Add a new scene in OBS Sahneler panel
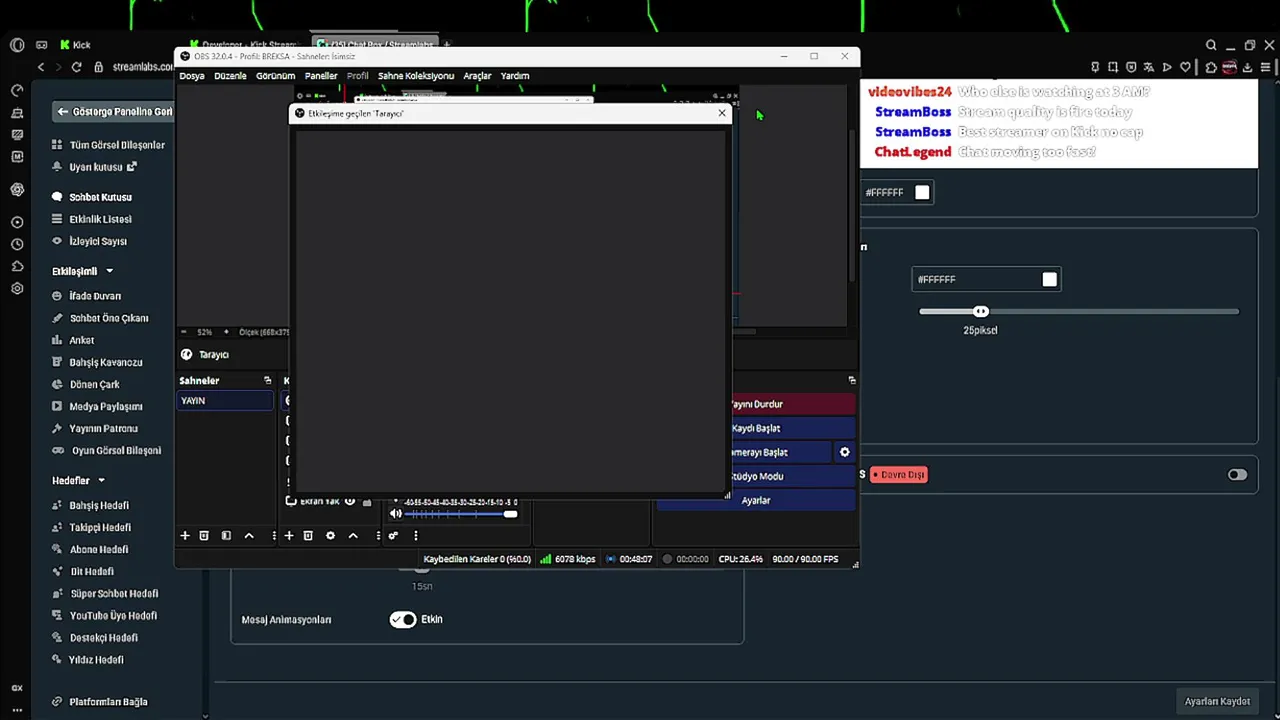The image size is (1280, 720). click(185, 536)
